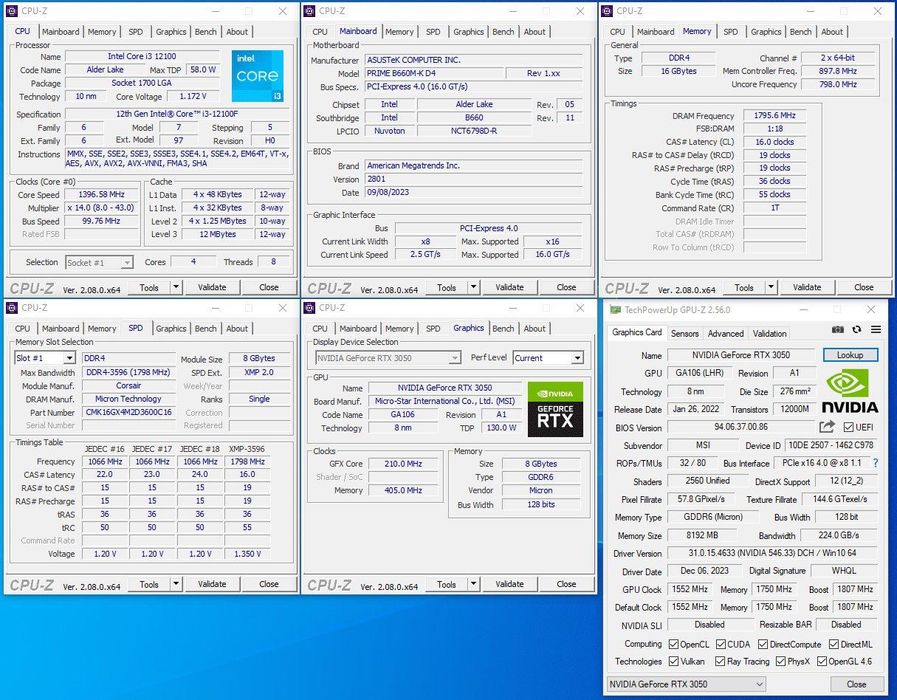Open the Perf Level Current dropdown
The height and width of the screenshot is (700, 897).
577,358
